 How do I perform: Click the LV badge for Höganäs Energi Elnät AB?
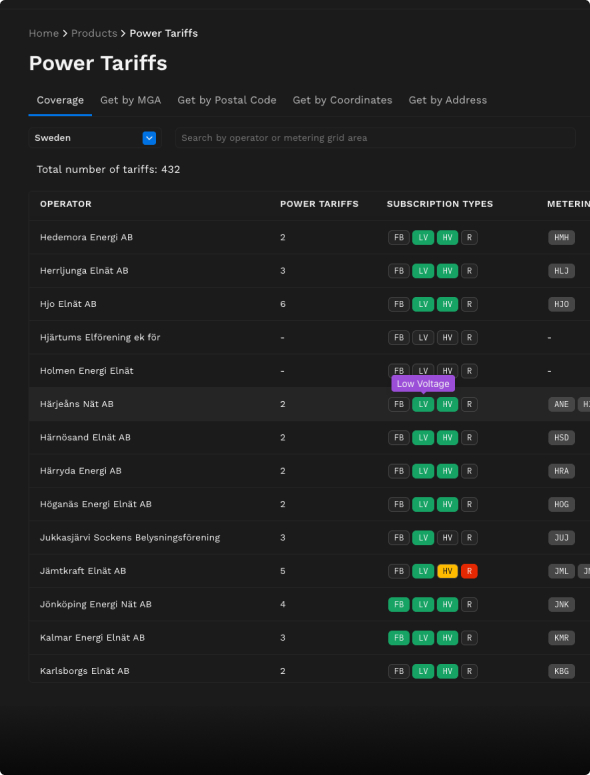pos(423,505)
